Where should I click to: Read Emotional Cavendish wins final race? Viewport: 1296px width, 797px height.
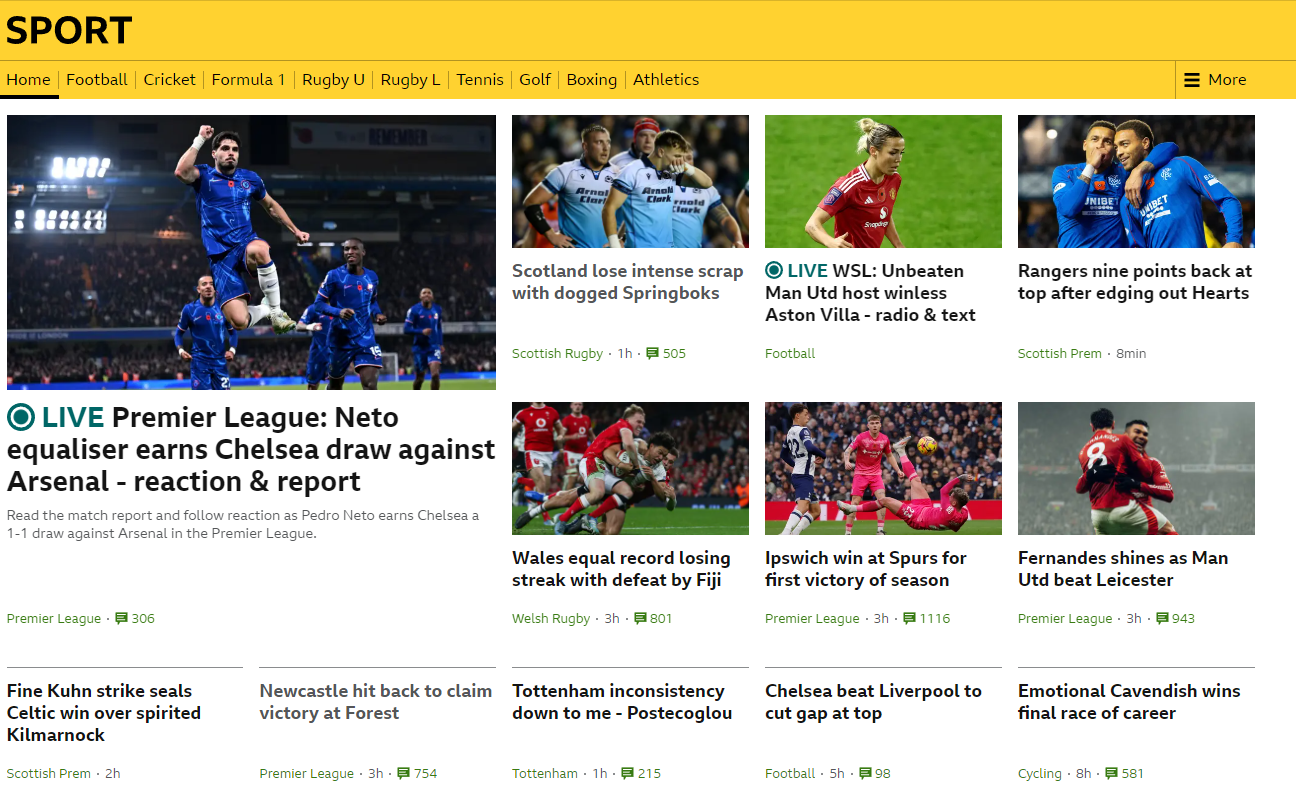coord(1129,702)
